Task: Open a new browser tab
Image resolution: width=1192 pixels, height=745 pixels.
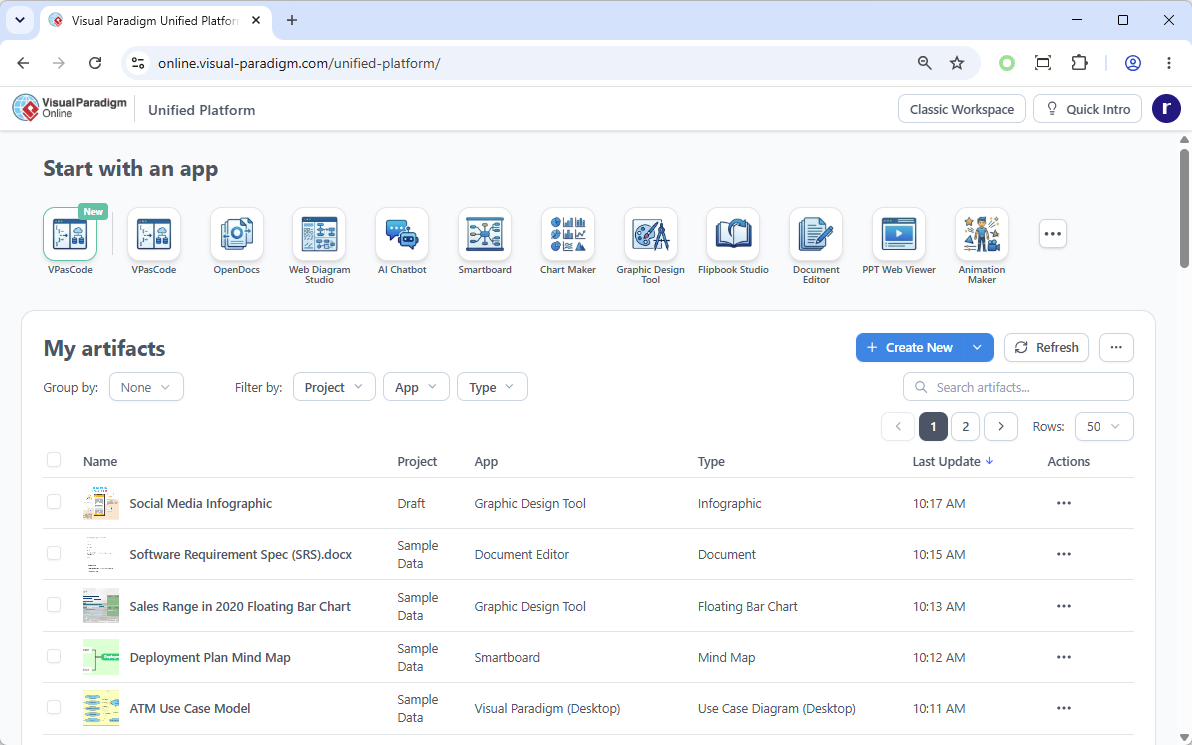Action: point(292,21)
